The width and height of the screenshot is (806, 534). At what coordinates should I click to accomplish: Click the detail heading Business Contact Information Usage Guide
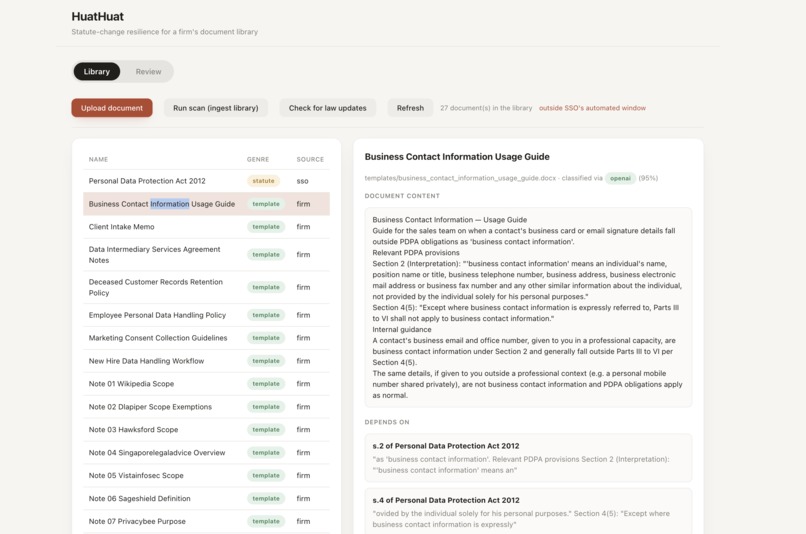tap(457, 157)
